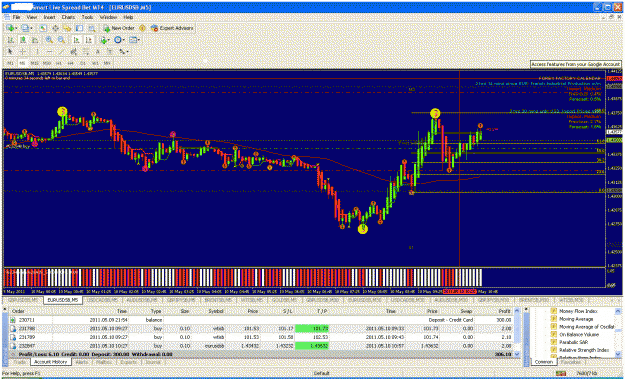The height and width of the screenshot is (379, 625).
Task: Toggle the Expert Advisors button
Action: [172, 28]
